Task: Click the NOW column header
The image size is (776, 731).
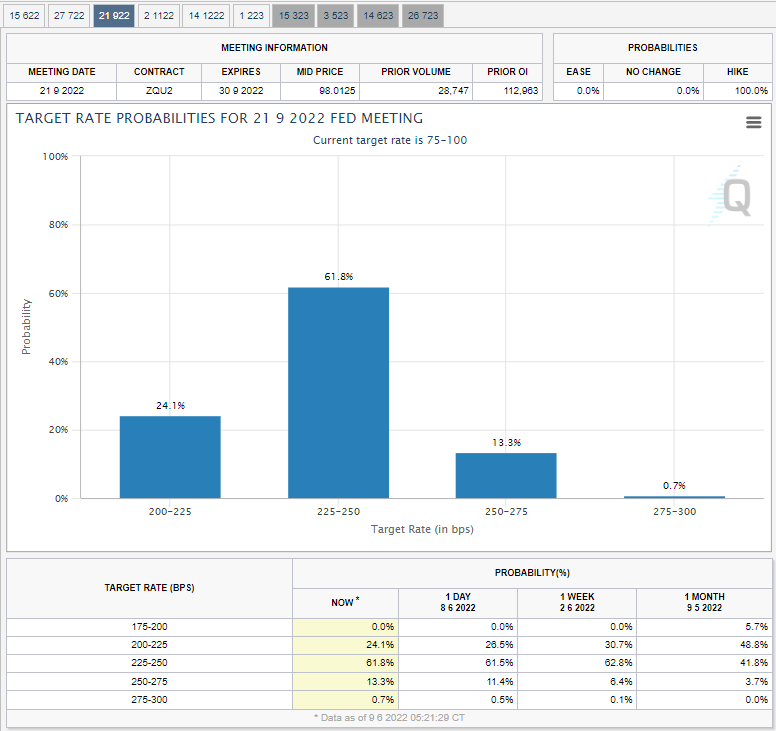Action: (345, 602)
